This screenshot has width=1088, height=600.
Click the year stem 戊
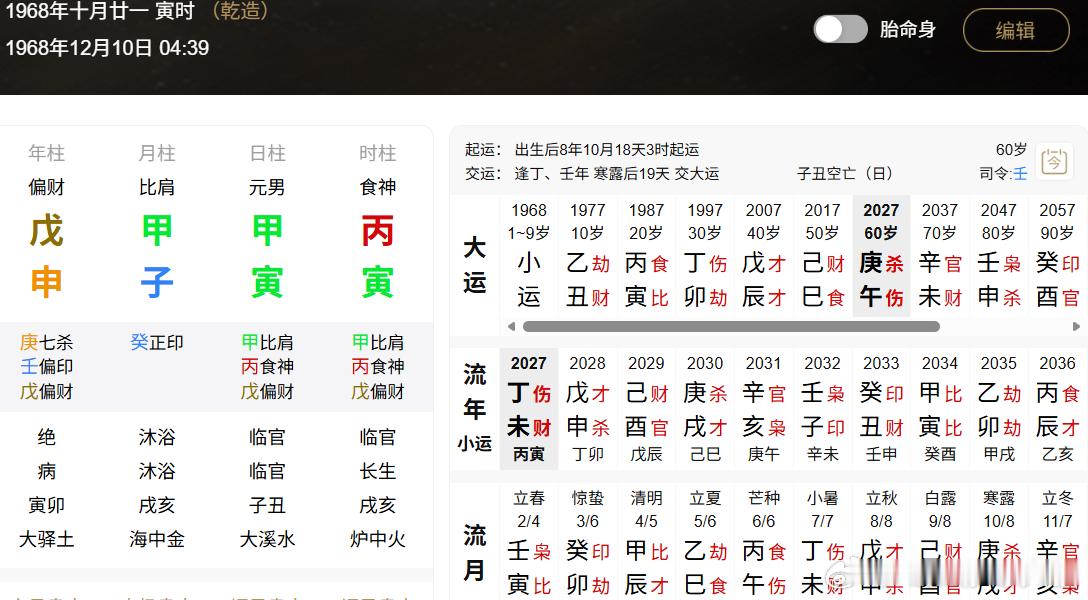pyautogui.click(x=46, y=231)
